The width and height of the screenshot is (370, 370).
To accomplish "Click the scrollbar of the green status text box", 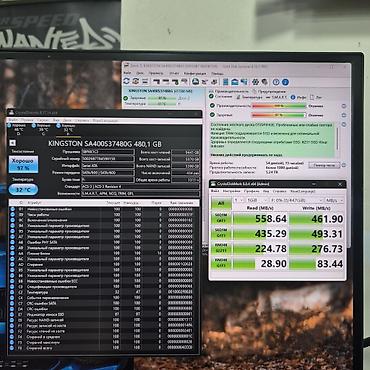I will pos(337,140).
